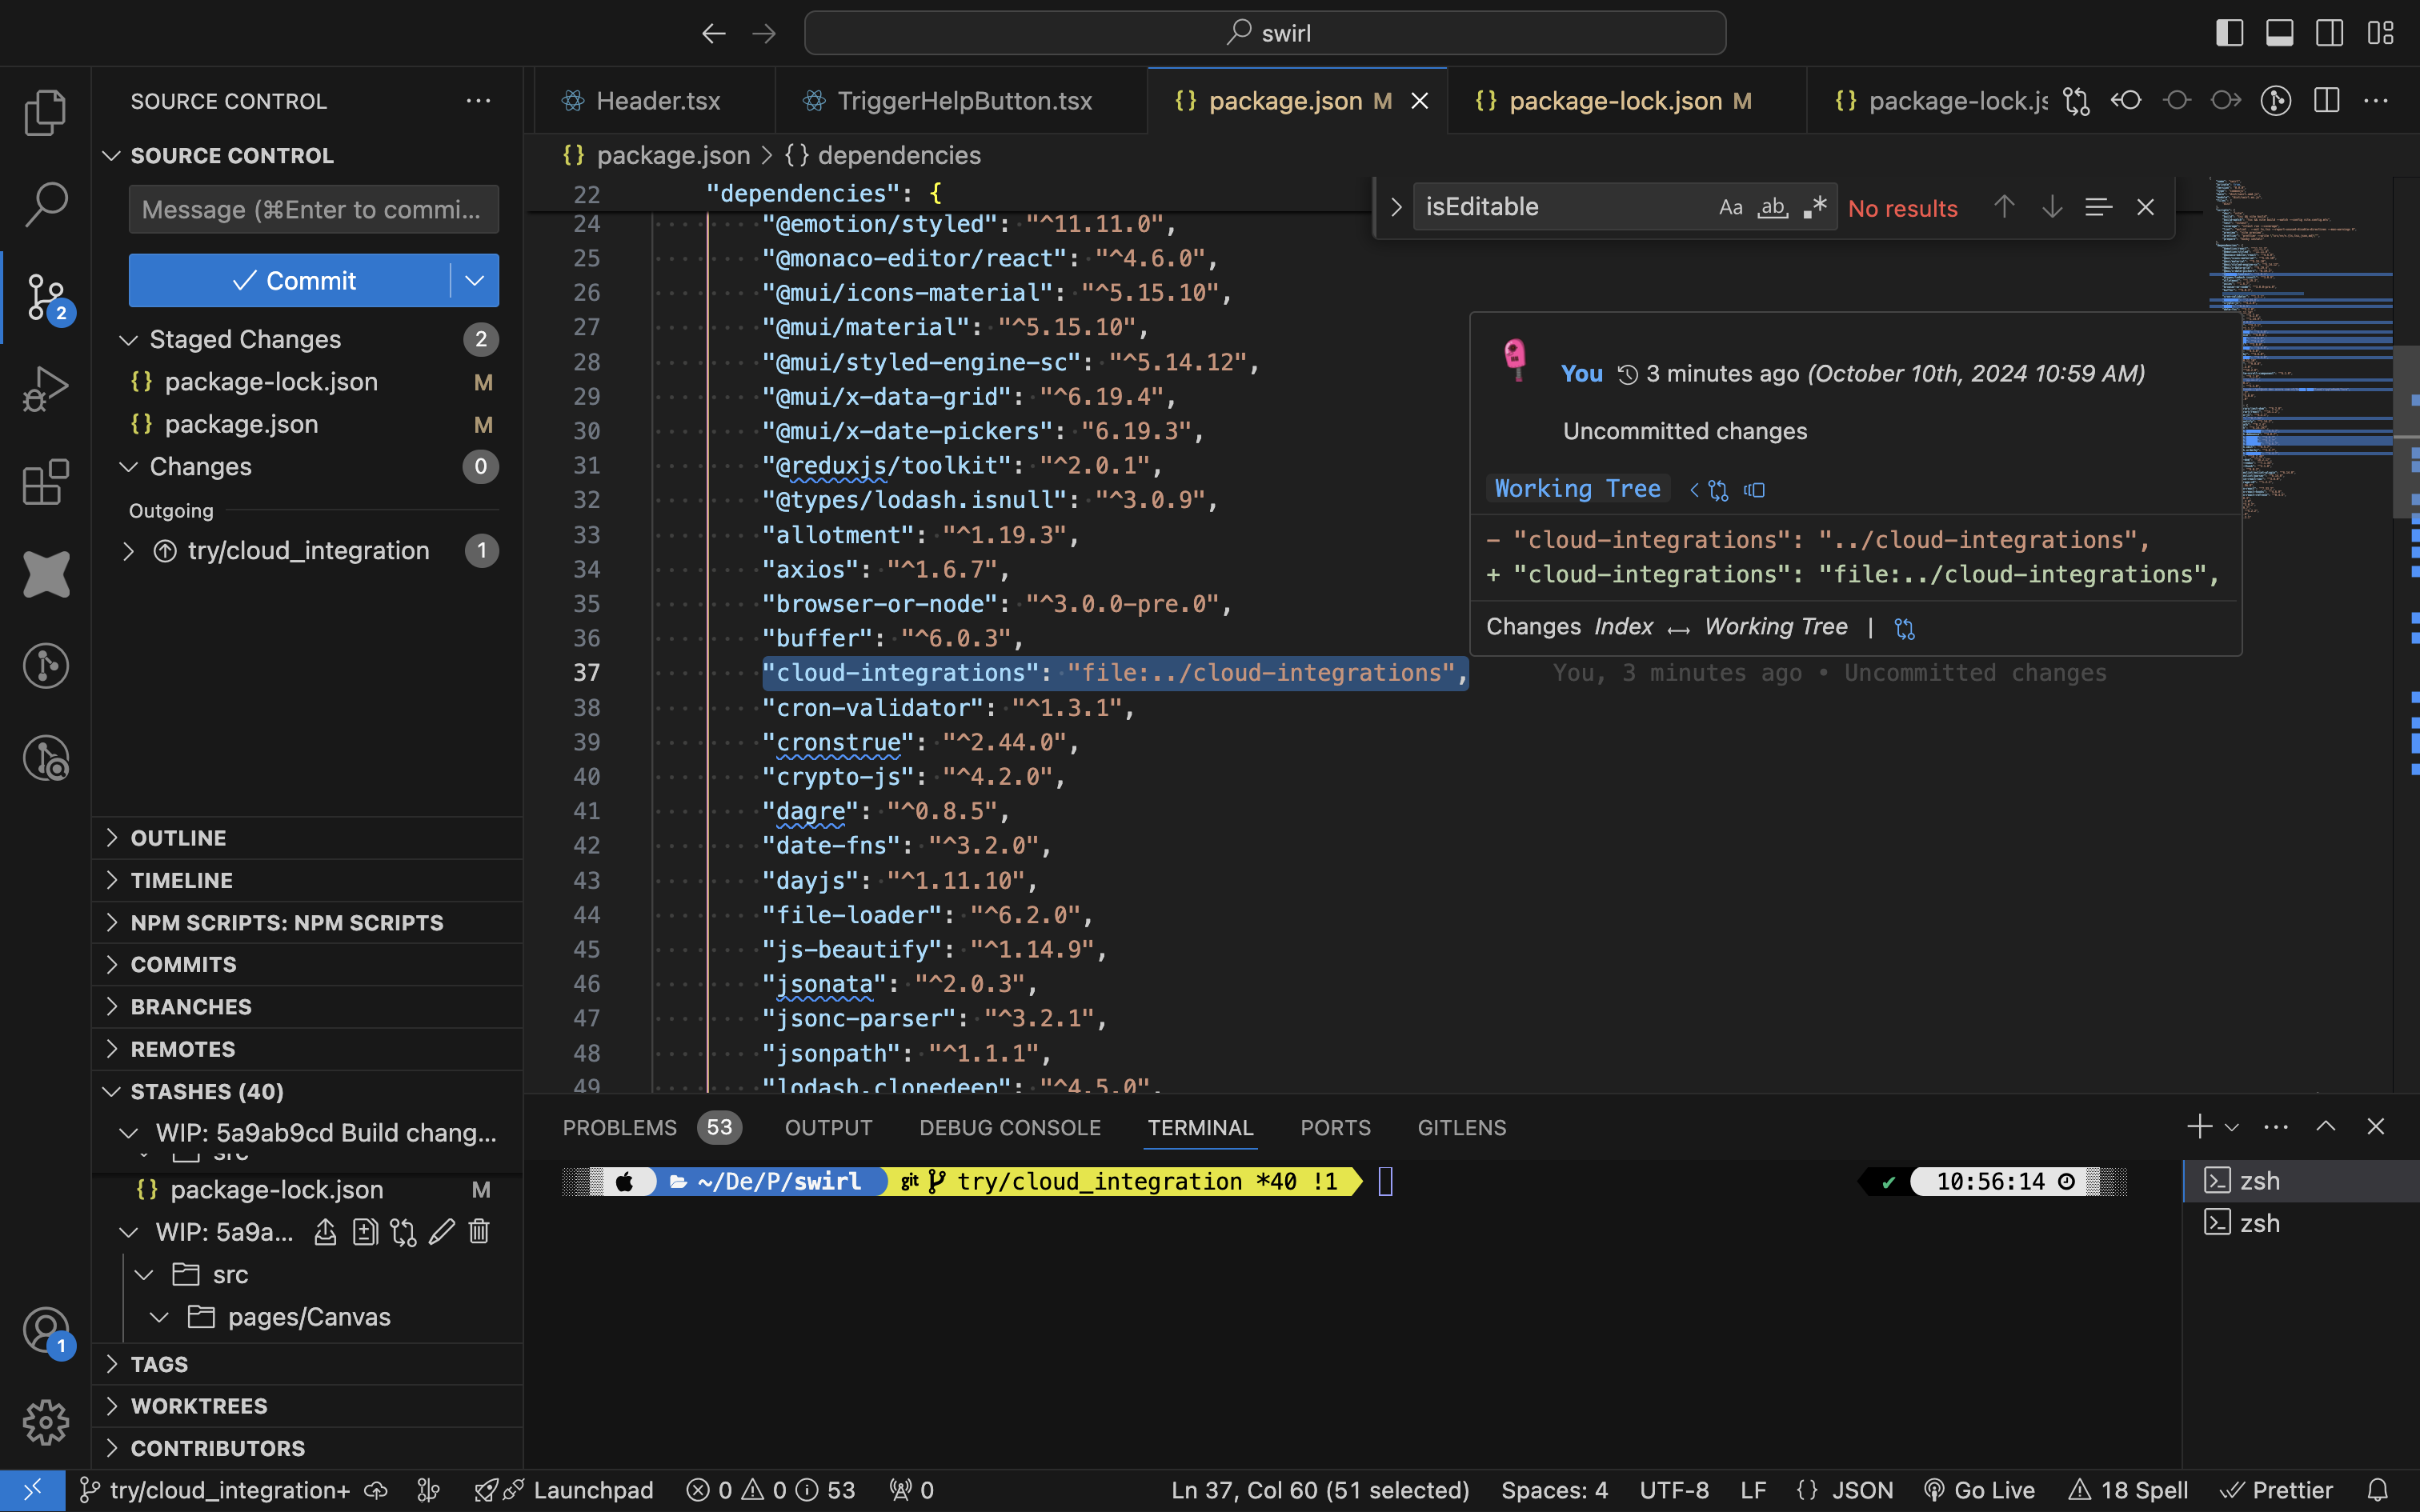Click Go Live in status bar
Image resolution: width=2420 pixels, height=1512 pixels.
pyautogui.click(x=1979, y=1490)
